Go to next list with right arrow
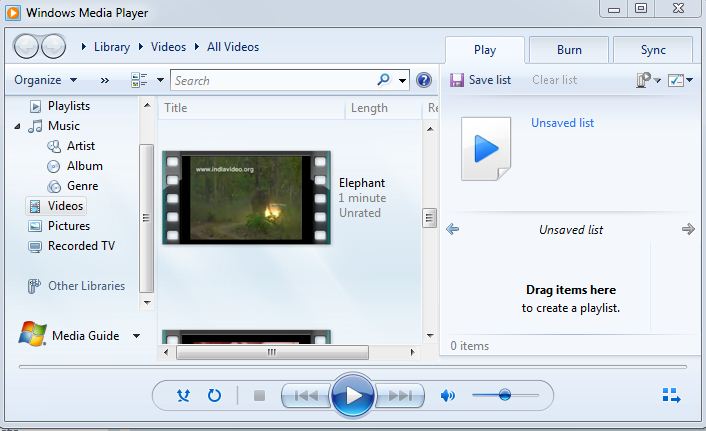The image size is (706, 431). 688,229
